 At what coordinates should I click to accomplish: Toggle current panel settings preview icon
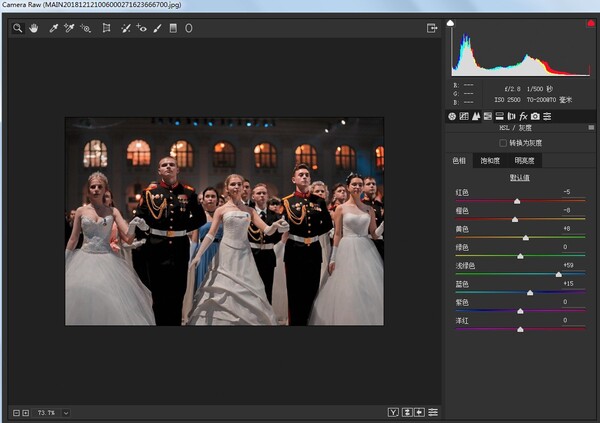pyautogui.click(x=433, y=412)
